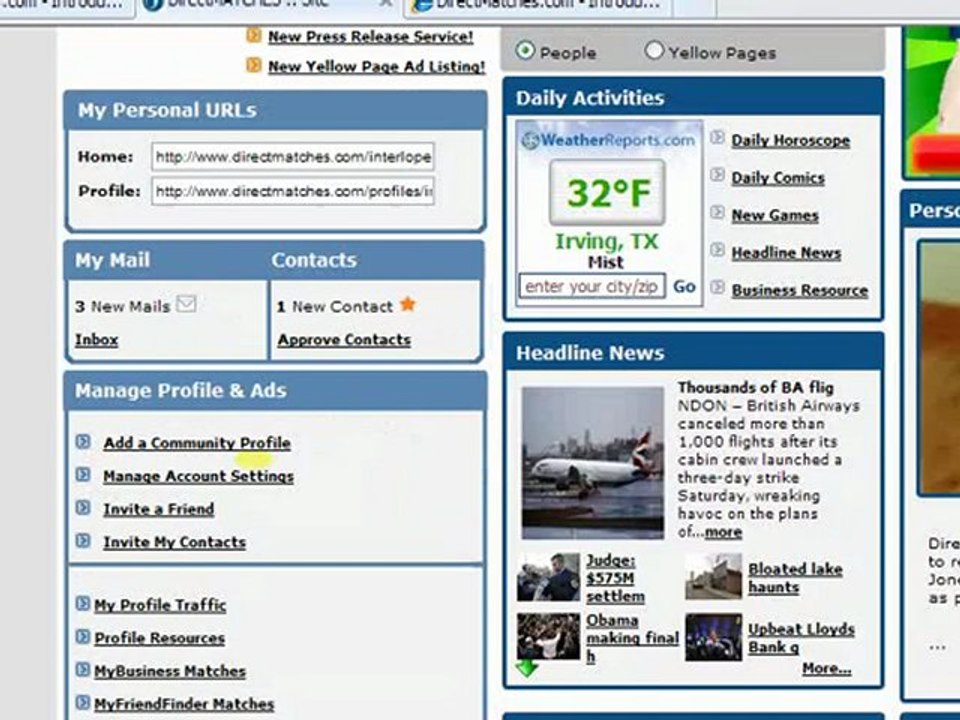Open Headline News in Daily Activities
The image size is (960, 720).
click(x=786, y=253)
